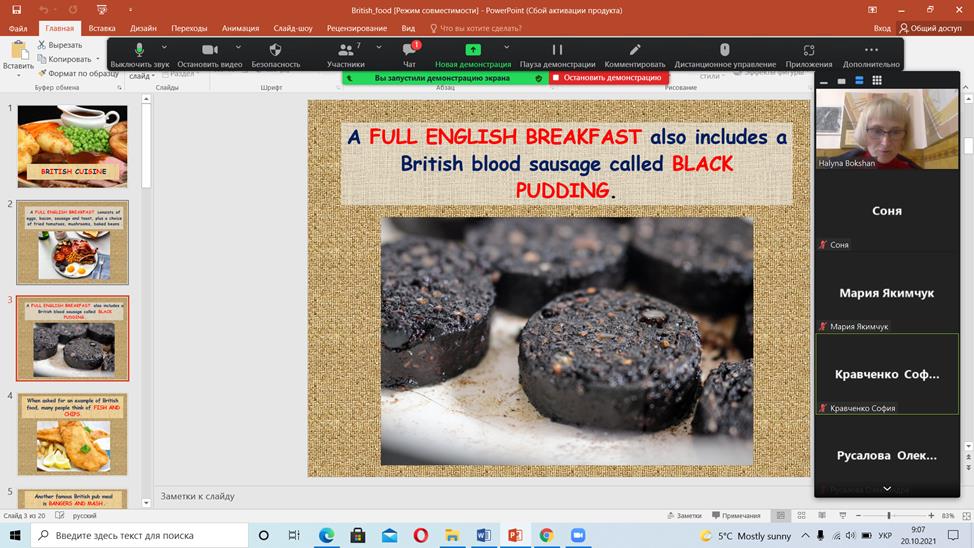
Task: Open Remote Control (Дистанционное управление)
Action: click(725, 50)
